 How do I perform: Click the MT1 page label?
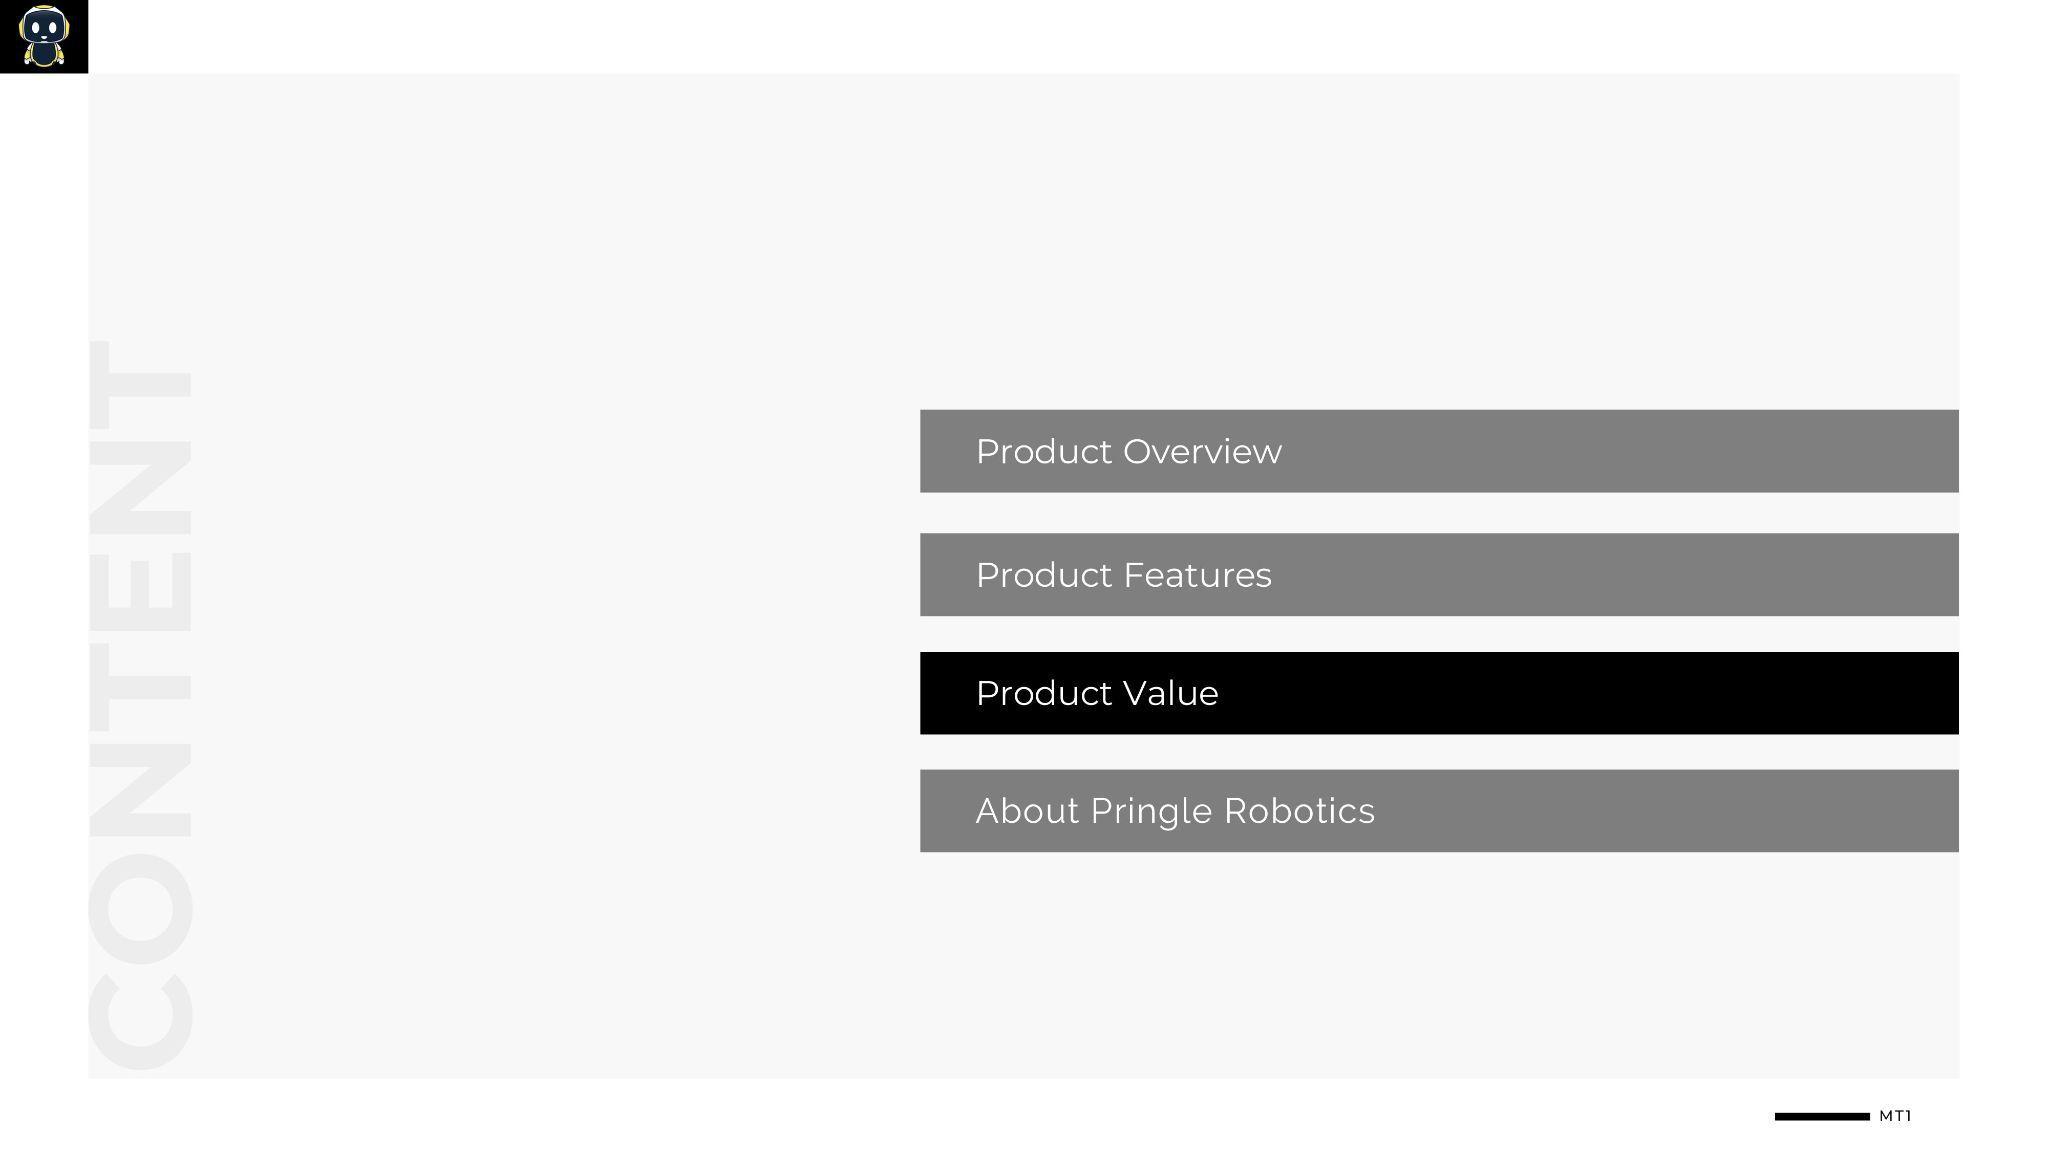point(1895,1116)
